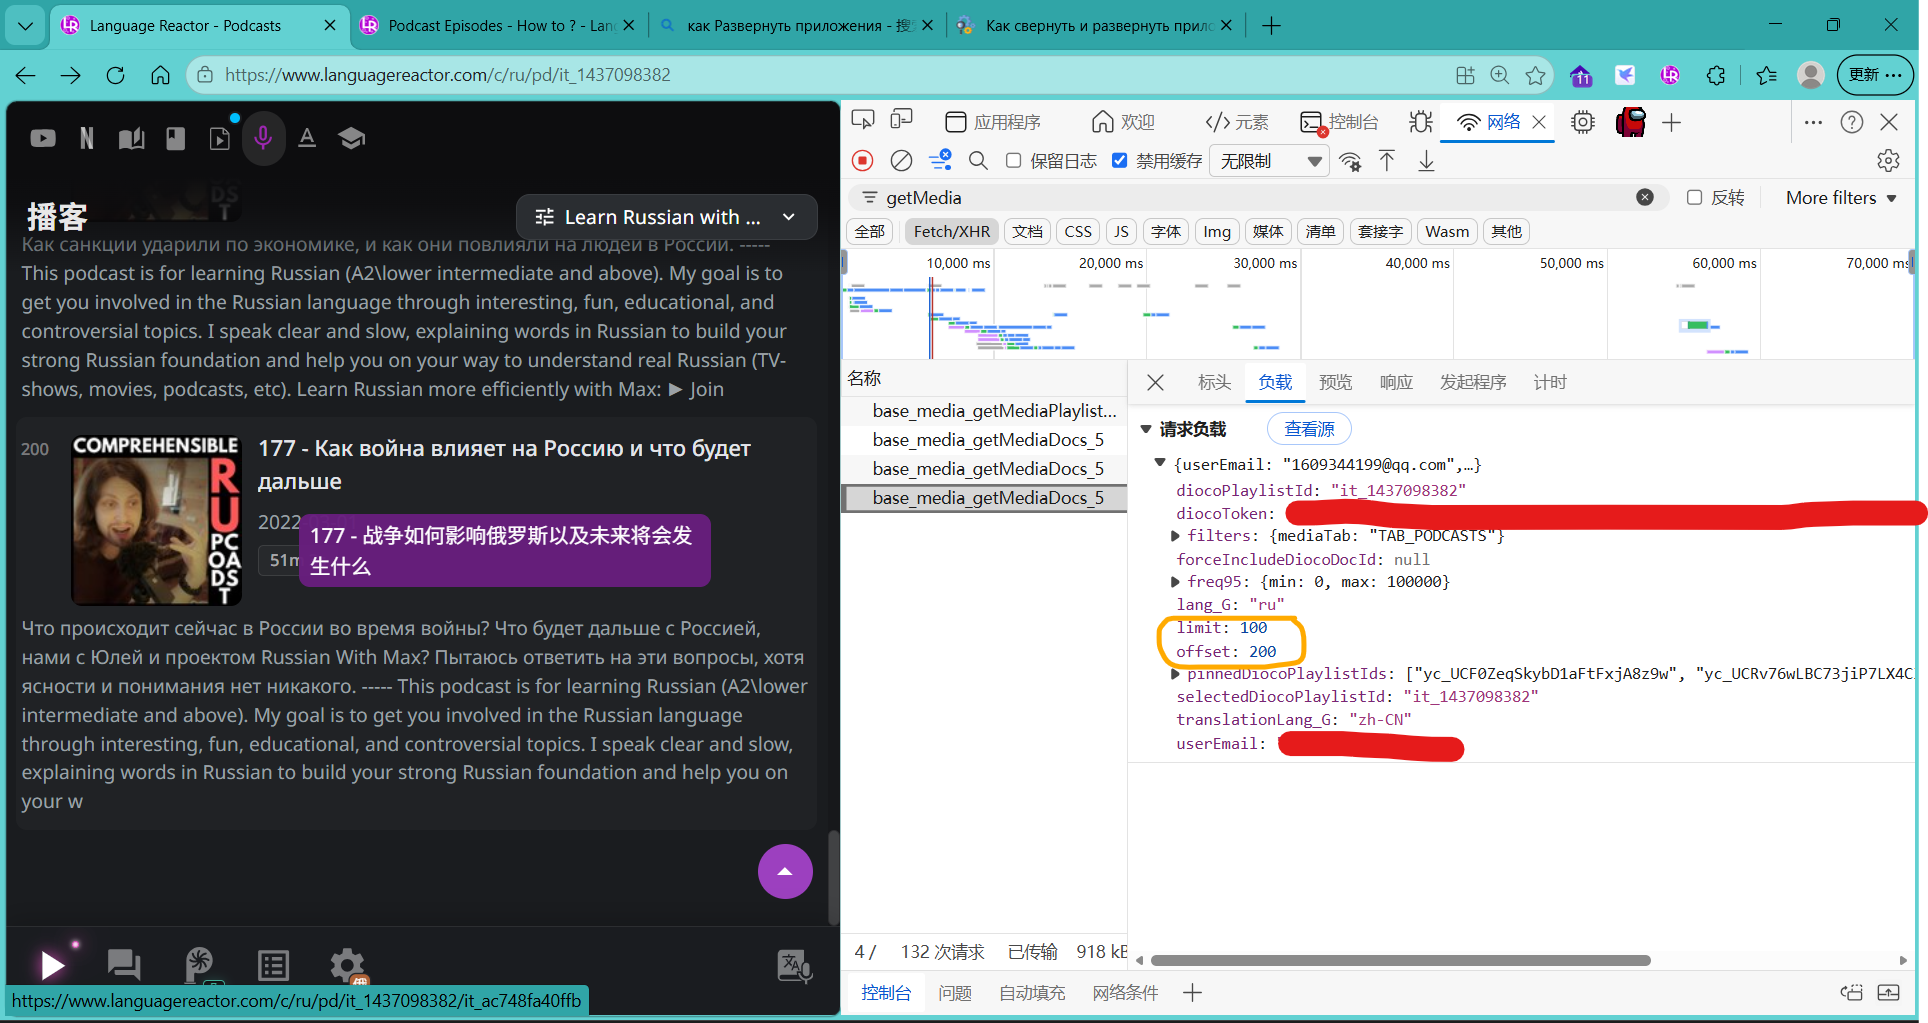Open network panel settings gear
Image resolution: width=1928 pixels, height=1023 pixels.
1889,160
